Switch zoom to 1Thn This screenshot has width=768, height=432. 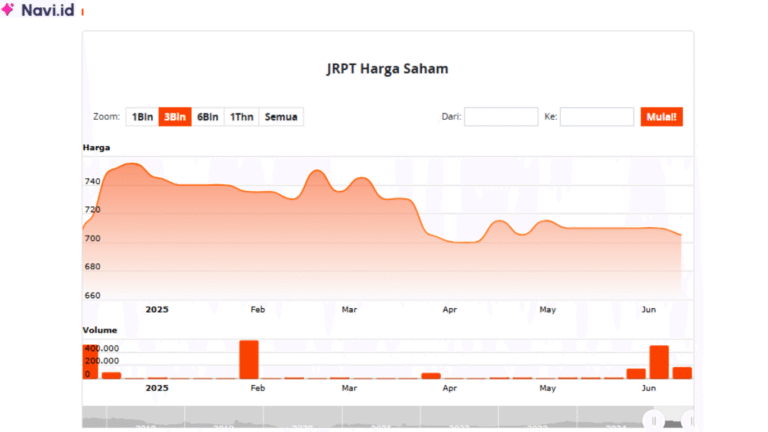pyautogui.click(x=241, y=117)
